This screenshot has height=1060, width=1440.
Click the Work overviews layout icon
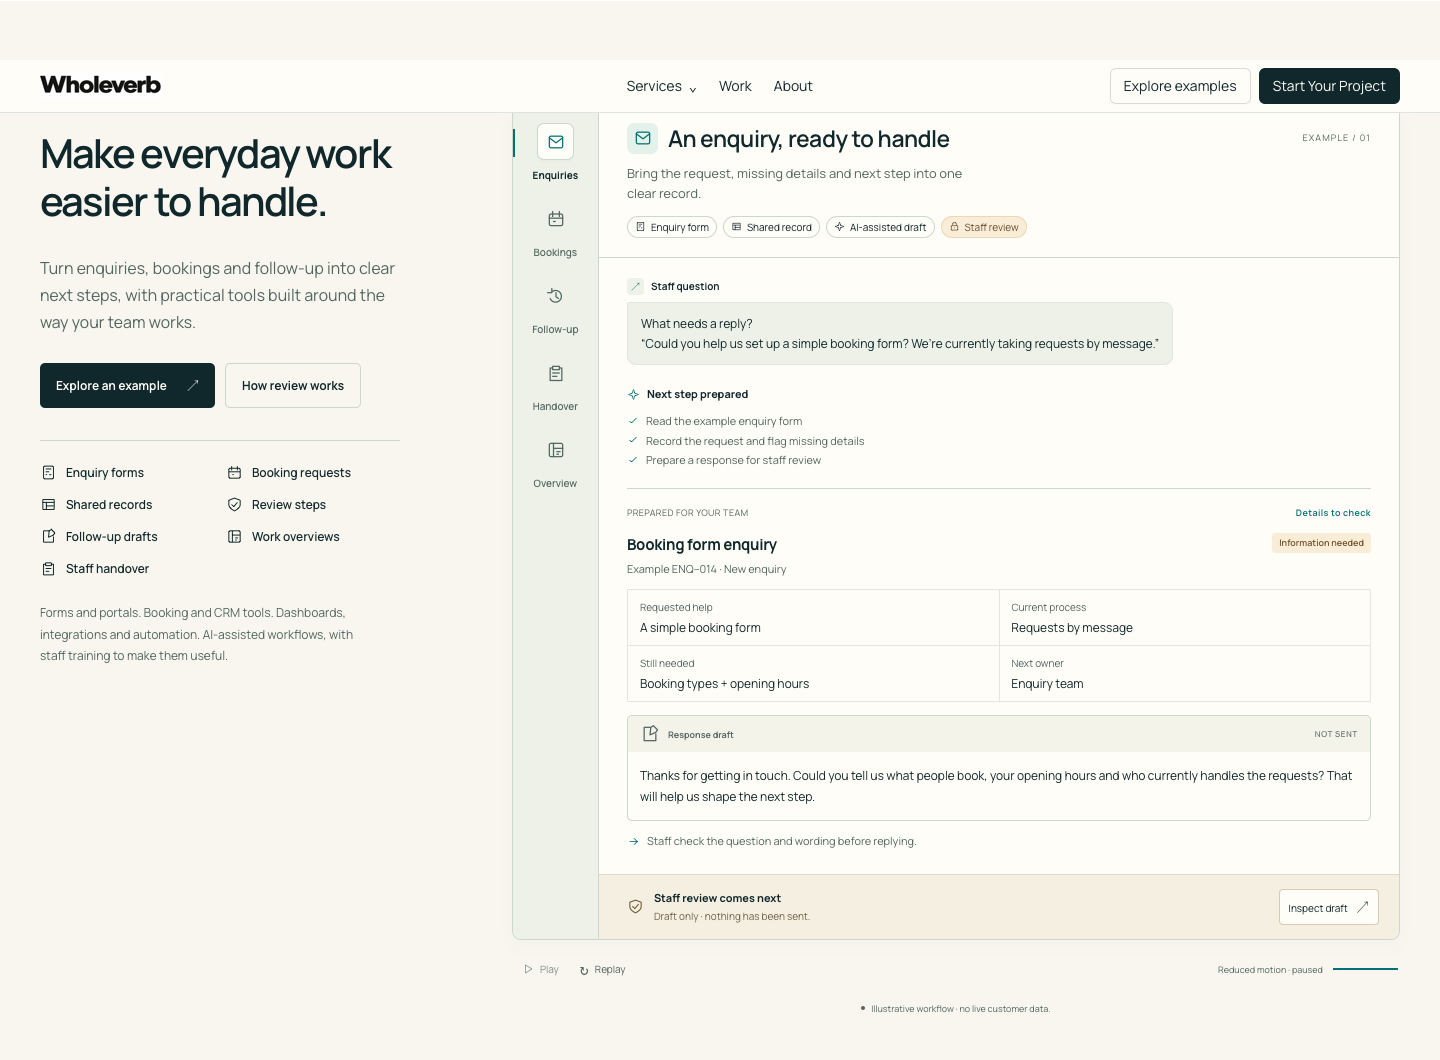click(x=234, y=536)
